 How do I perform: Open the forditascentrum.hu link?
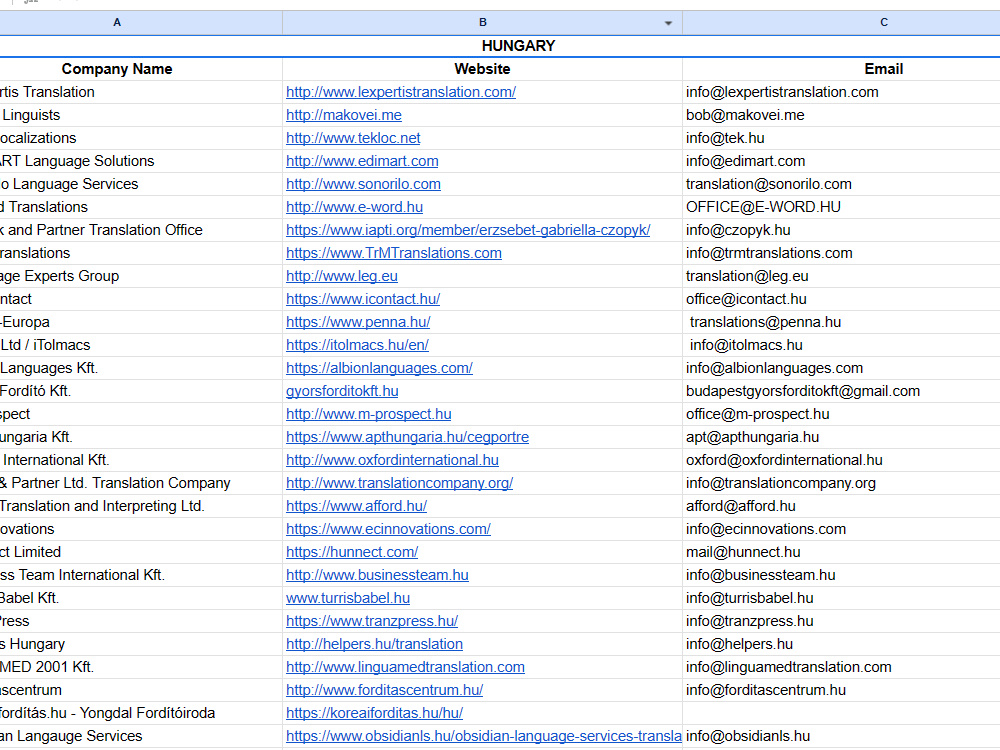pyautogui.click(x=384, y=689)
